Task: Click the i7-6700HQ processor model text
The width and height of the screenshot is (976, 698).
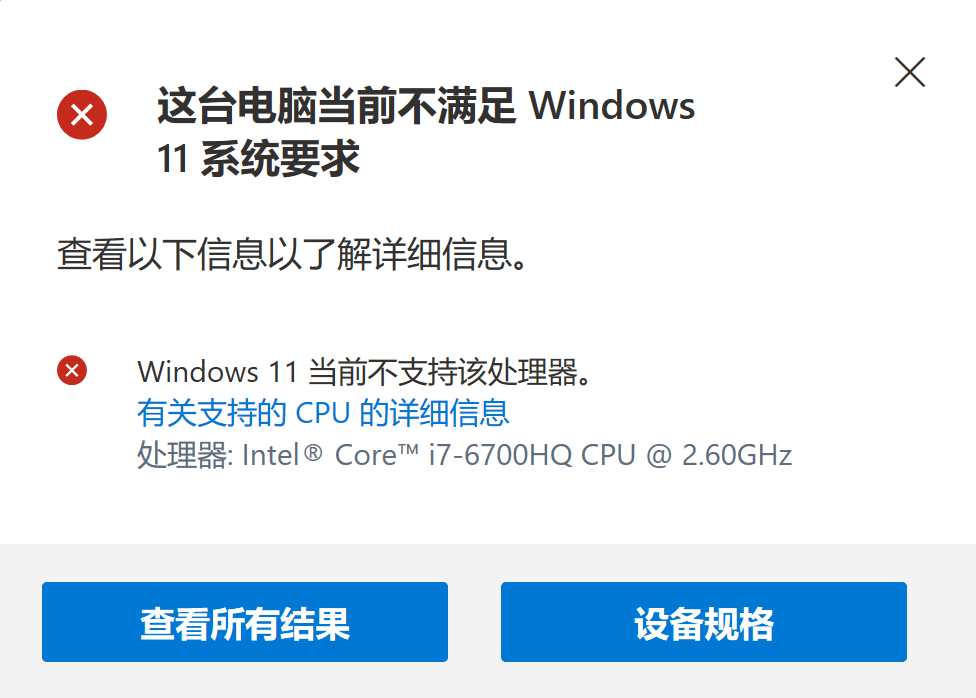Action: point(500,455)
